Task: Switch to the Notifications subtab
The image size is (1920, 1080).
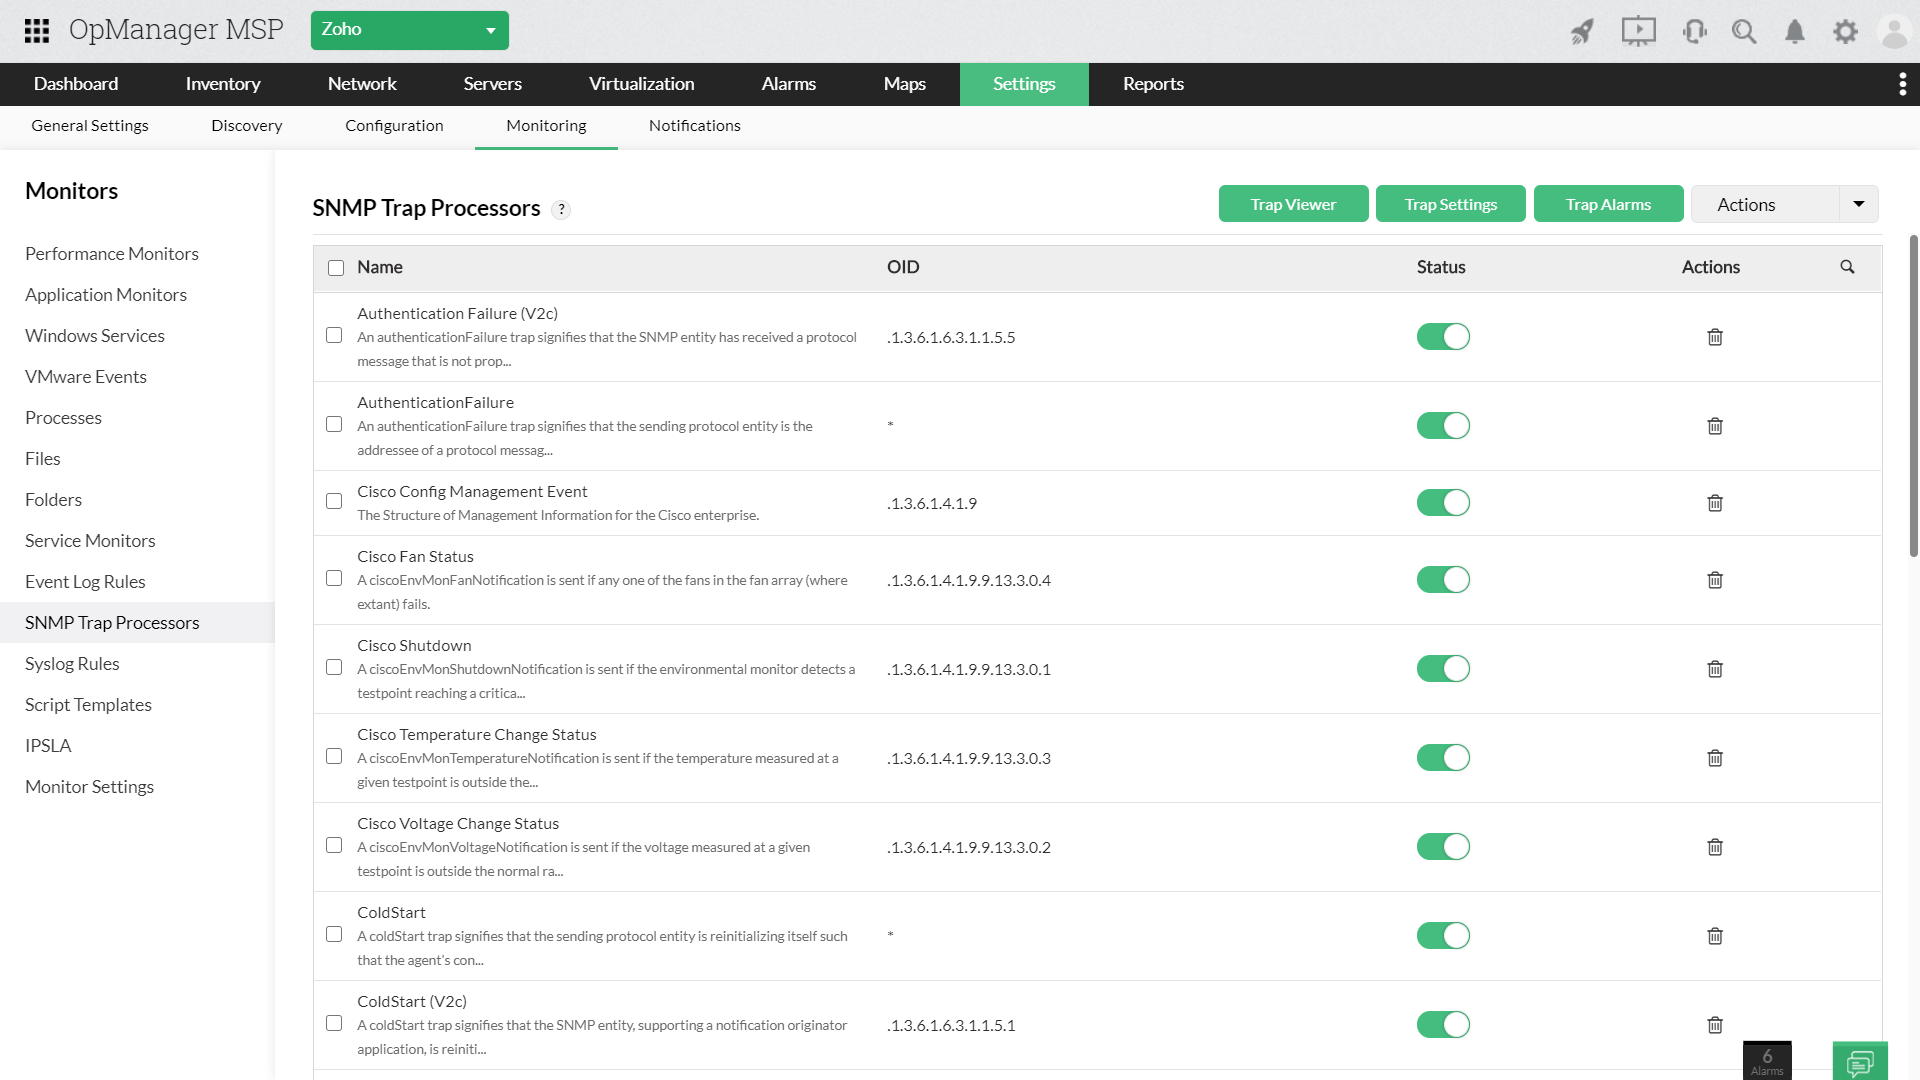Action: click(694, 126)
